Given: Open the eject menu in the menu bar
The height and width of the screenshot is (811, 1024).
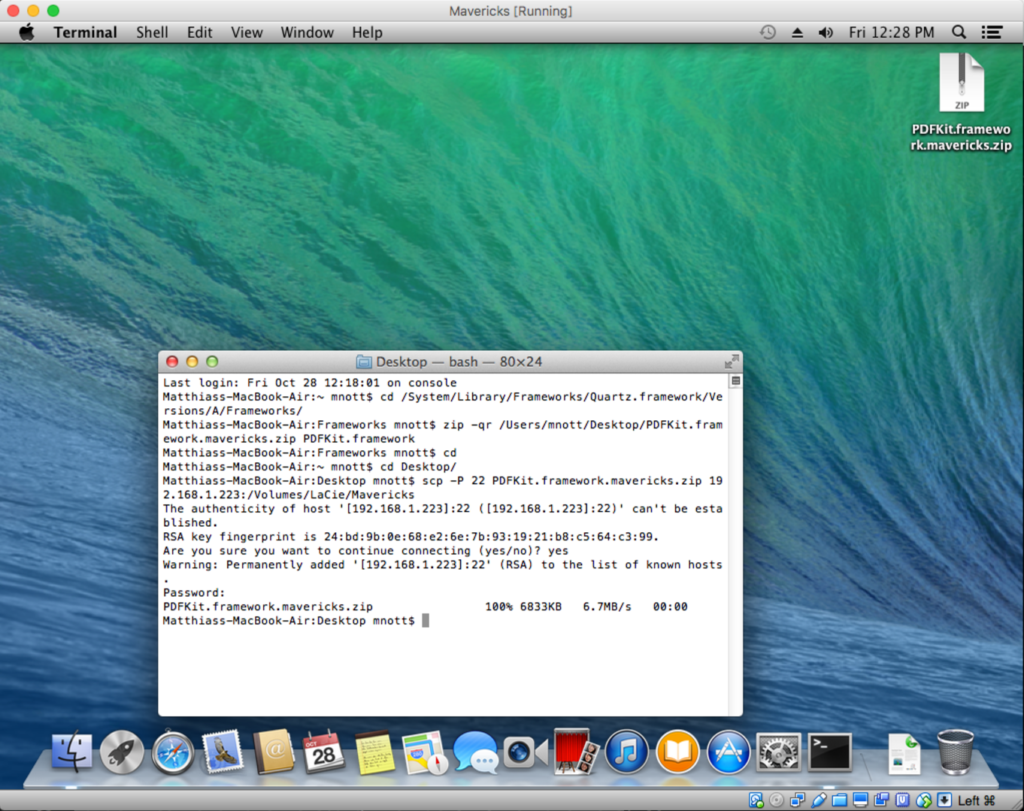Looking at the screenshot, I should pyautogui.click(x=796, y=32).
